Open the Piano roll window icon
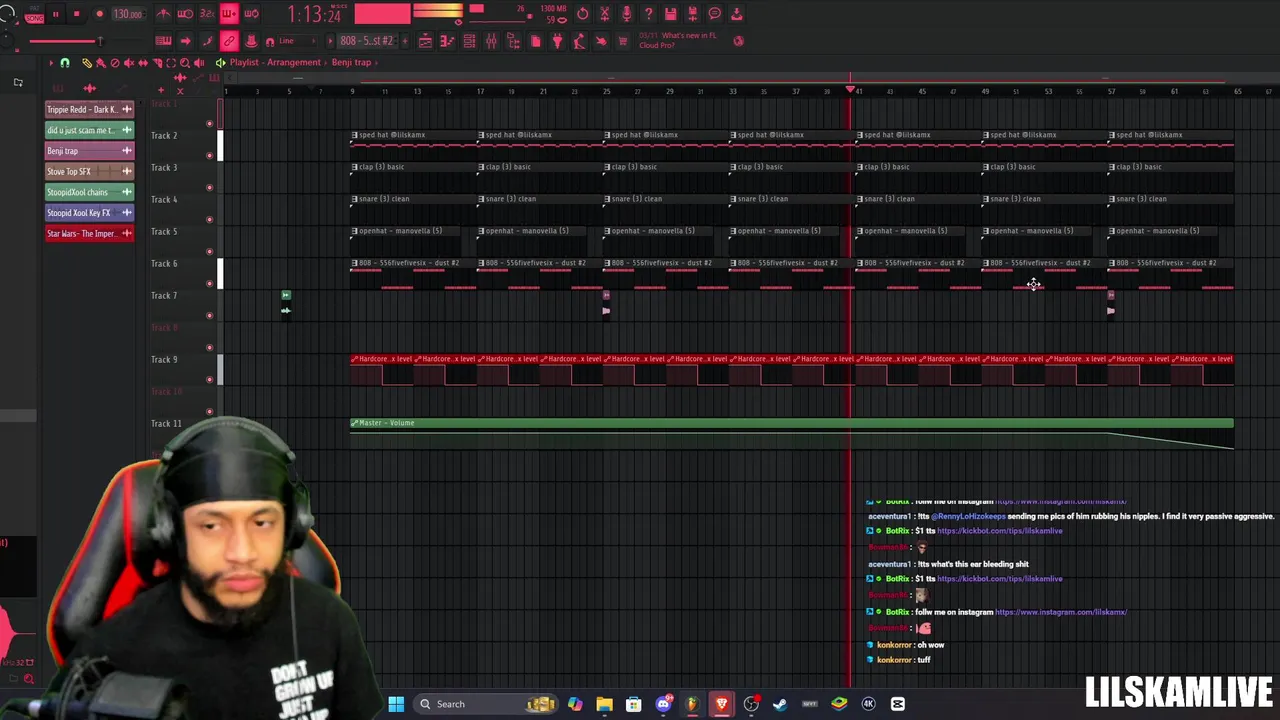The image size is (1280, 720). [x=447, y=41]
